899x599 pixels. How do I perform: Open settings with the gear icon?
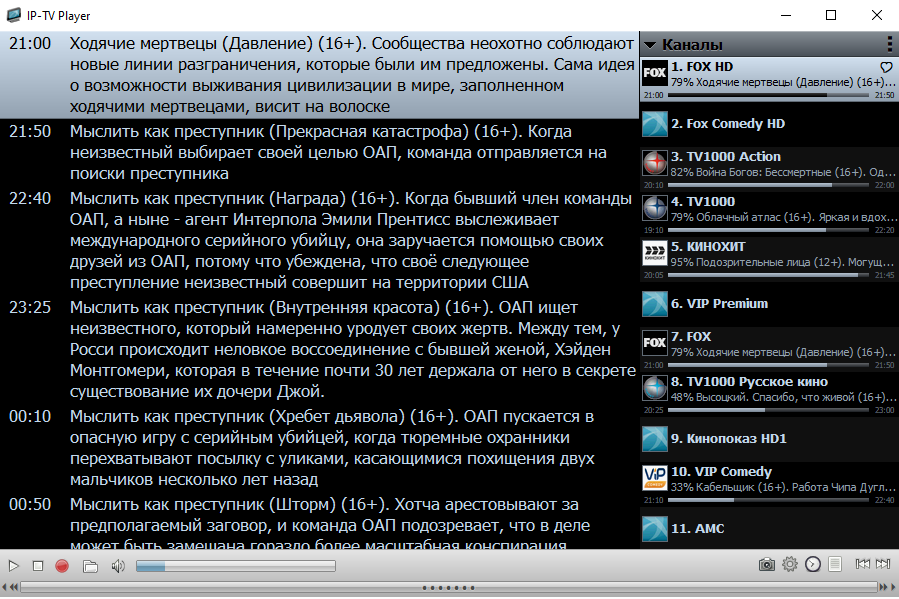pyautogui.click(x=790, y=565)
